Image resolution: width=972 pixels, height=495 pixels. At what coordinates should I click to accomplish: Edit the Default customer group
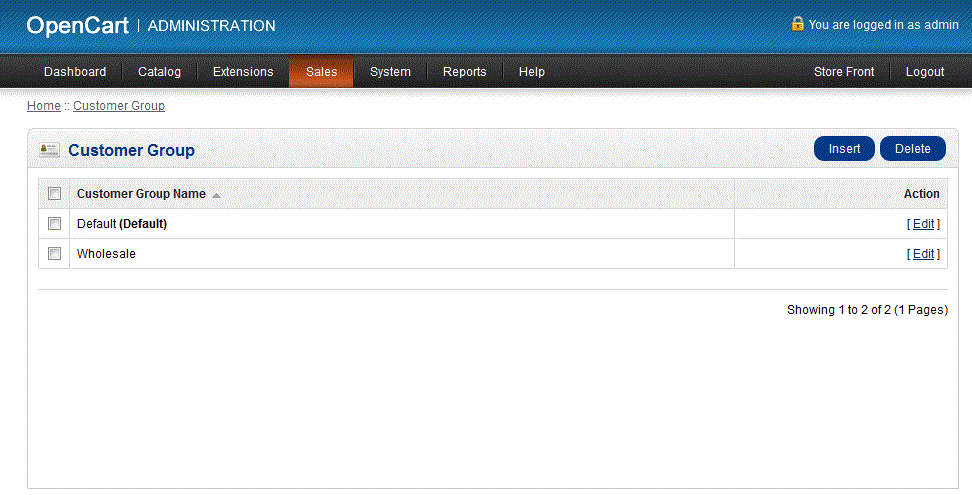(923, 224)
